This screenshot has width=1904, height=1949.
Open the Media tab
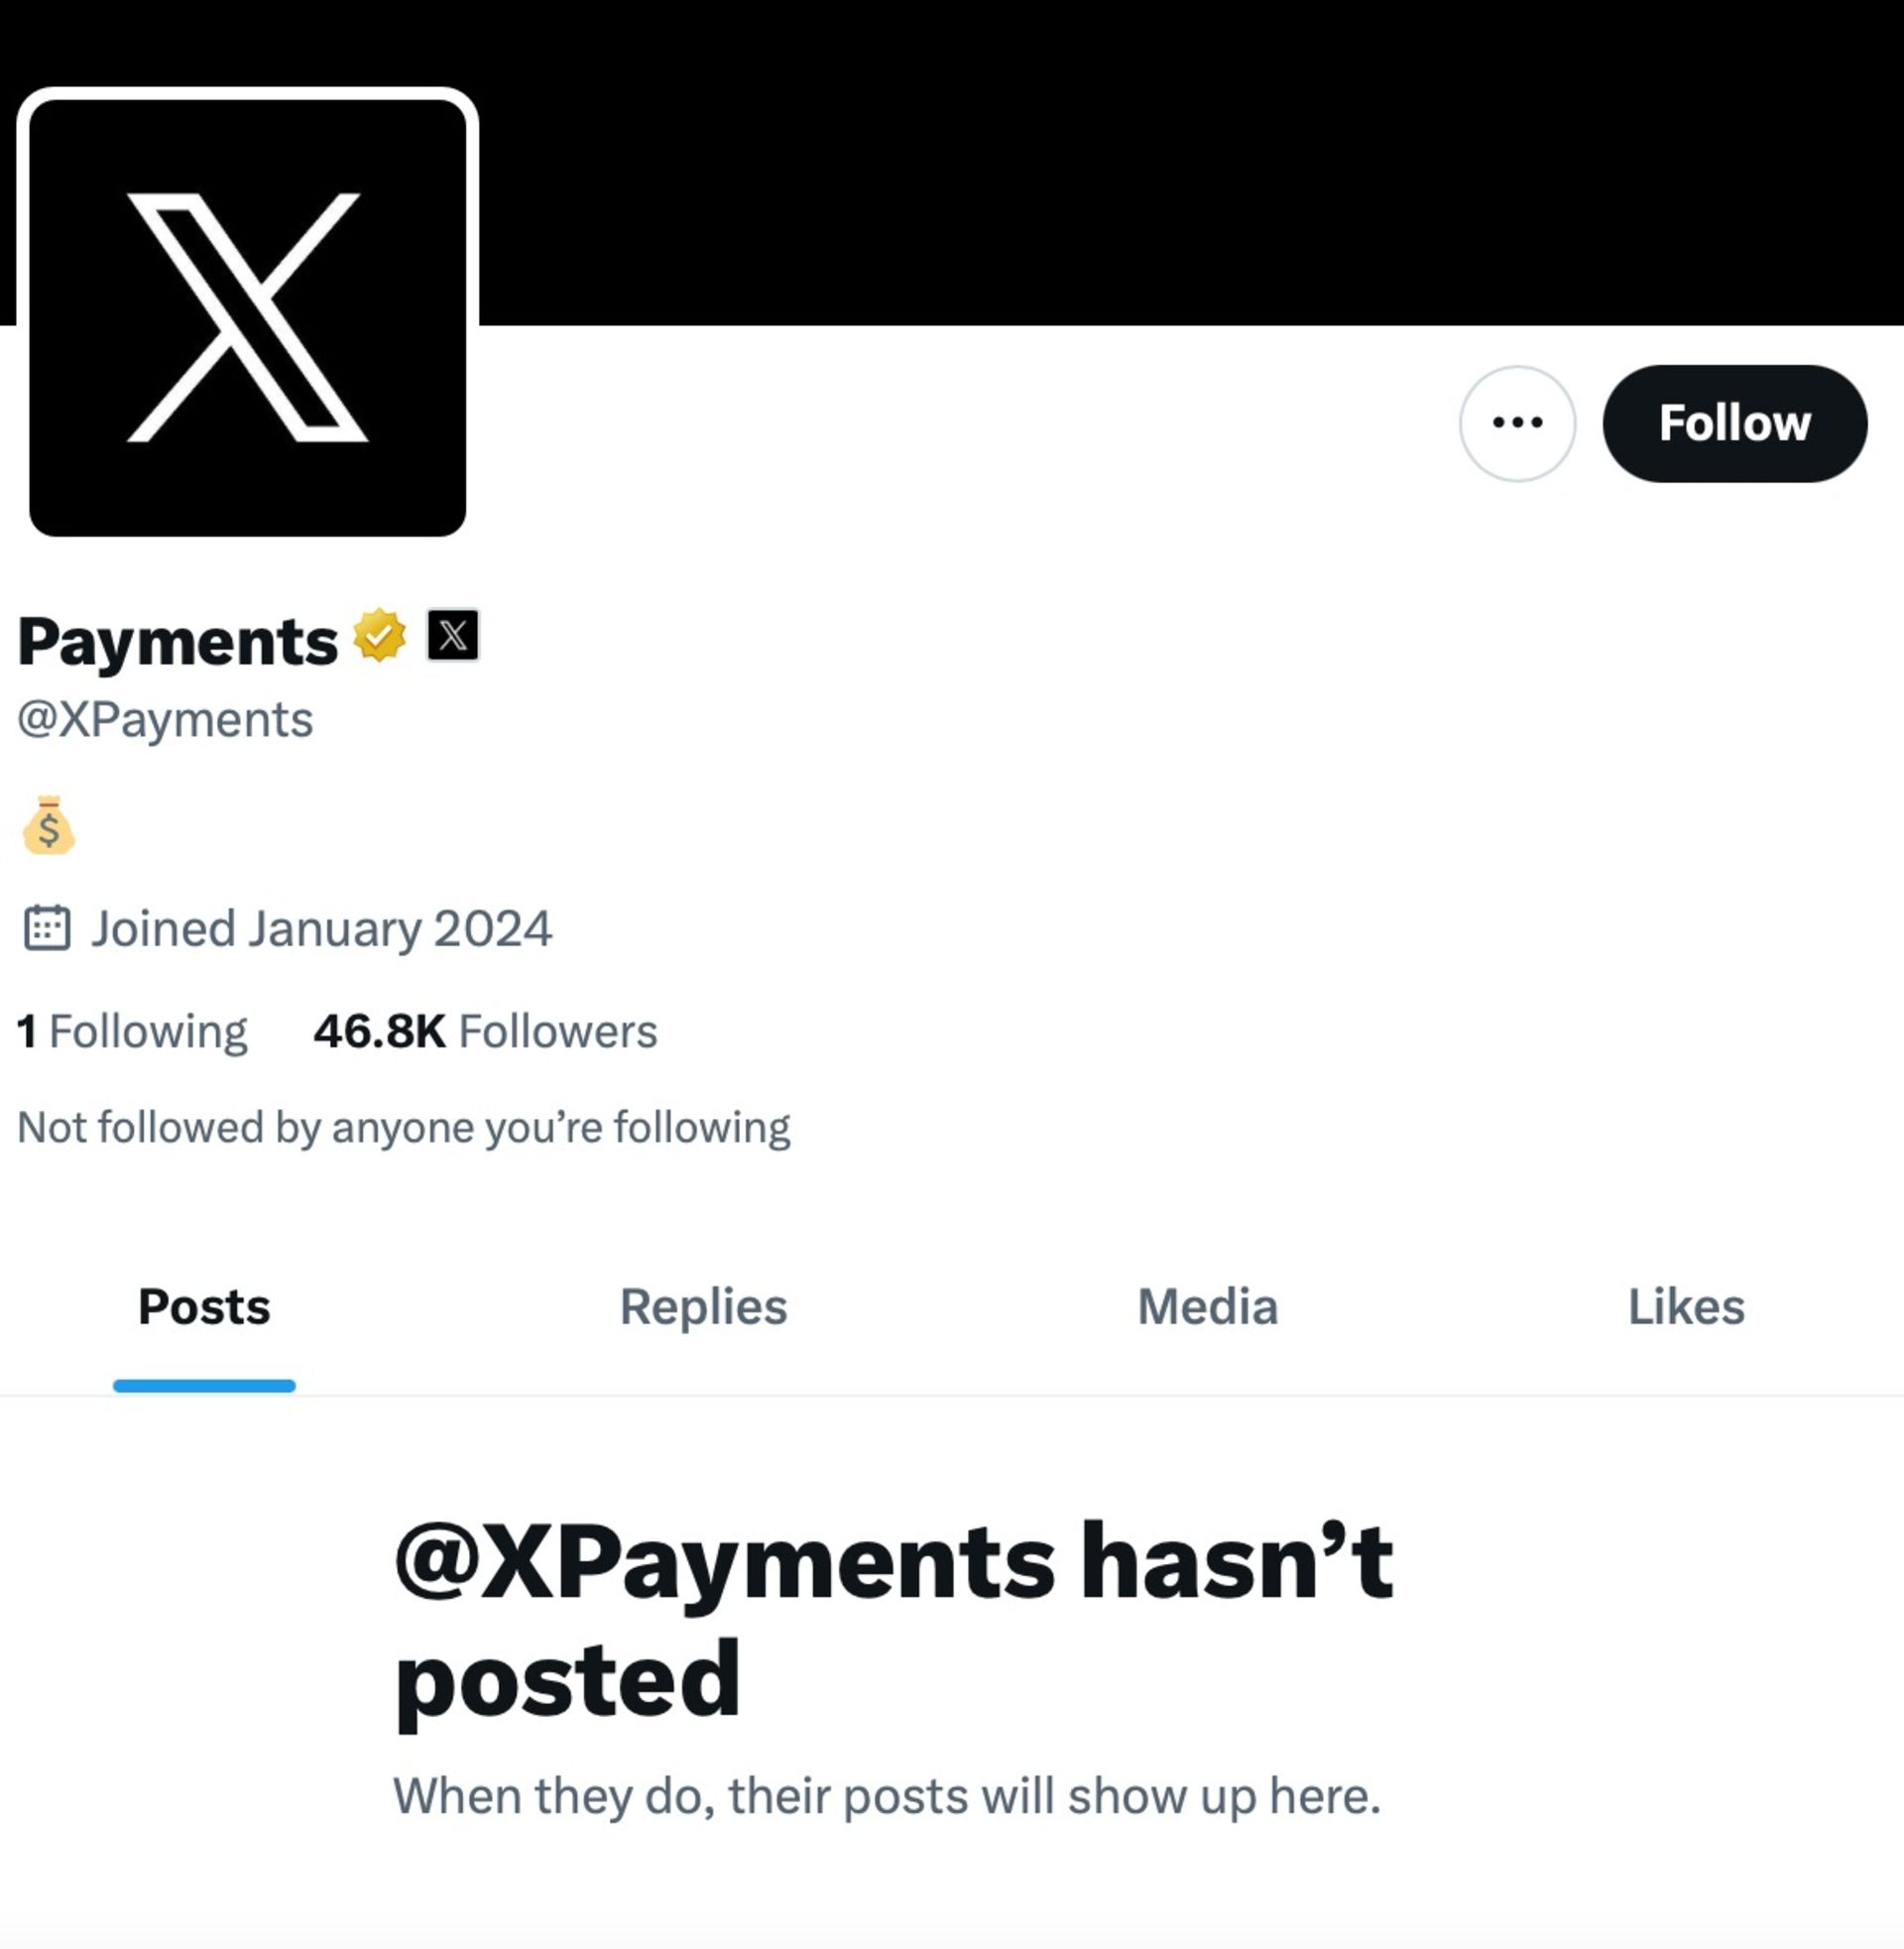pos(1205,1305)
